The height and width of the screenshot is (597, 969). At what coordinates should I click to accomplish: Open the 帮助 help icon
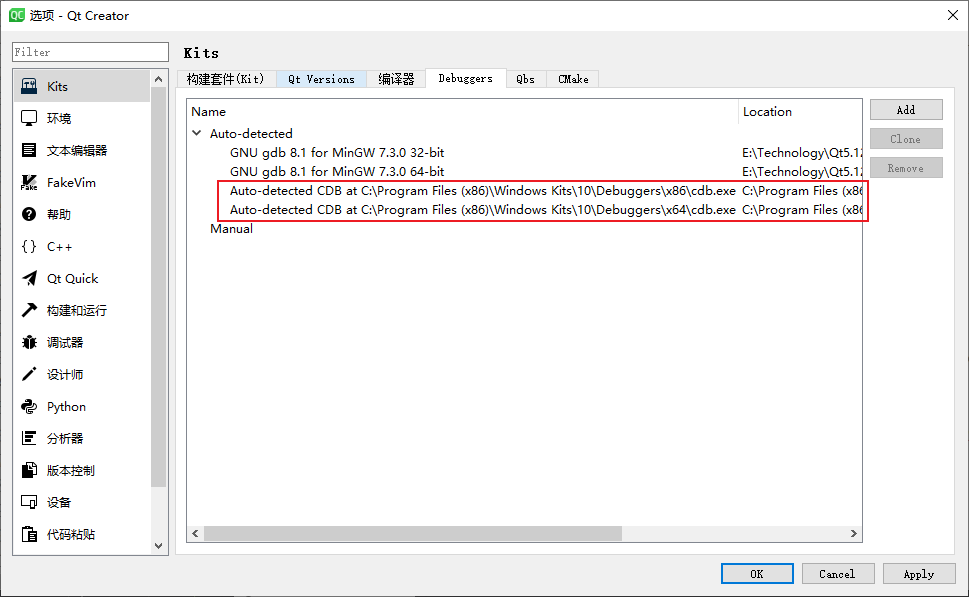(29, 214)
